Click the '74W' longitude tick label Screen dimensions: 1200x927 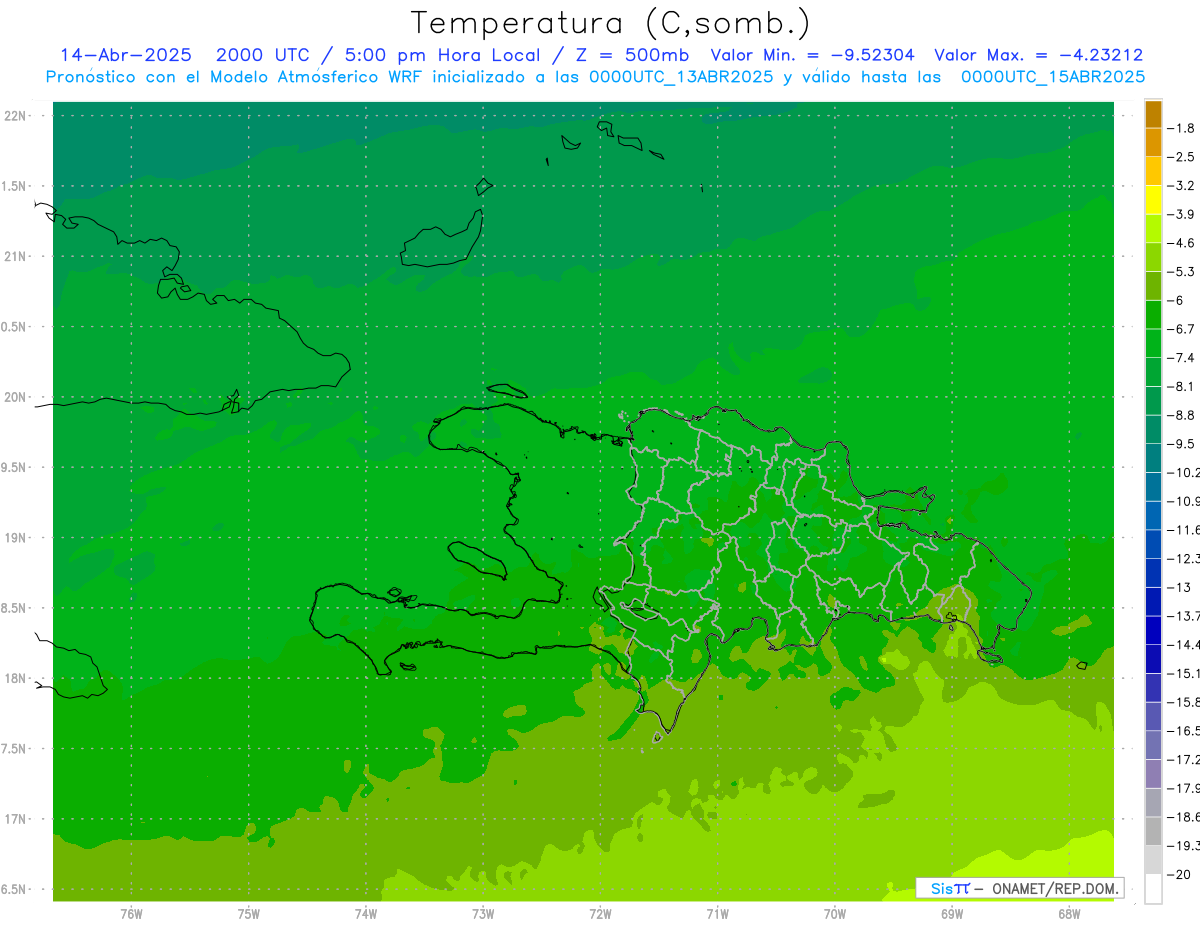(366, 913)
